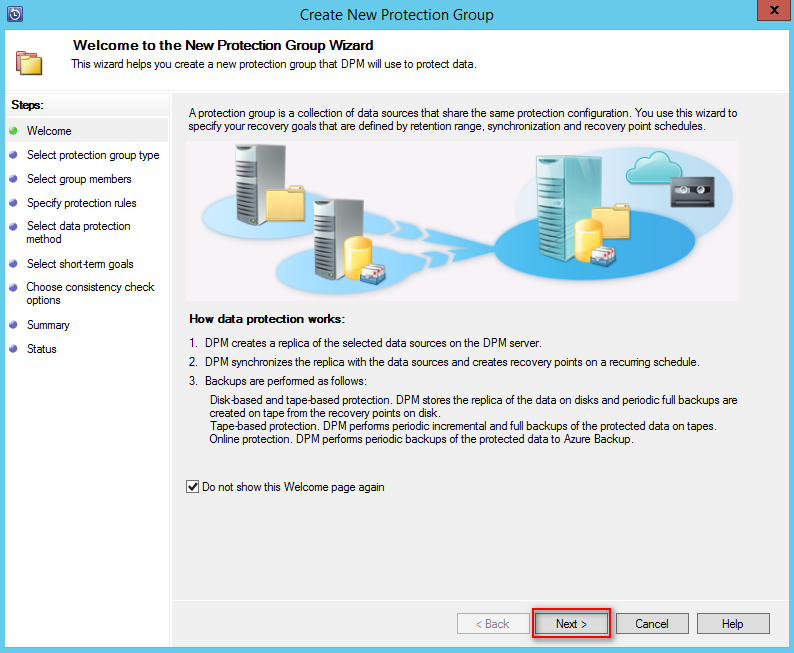The height and width of the screenshot is (653, 794).
Task: Click the bullet beside Specify protection rules
Action: pos(14,202)
